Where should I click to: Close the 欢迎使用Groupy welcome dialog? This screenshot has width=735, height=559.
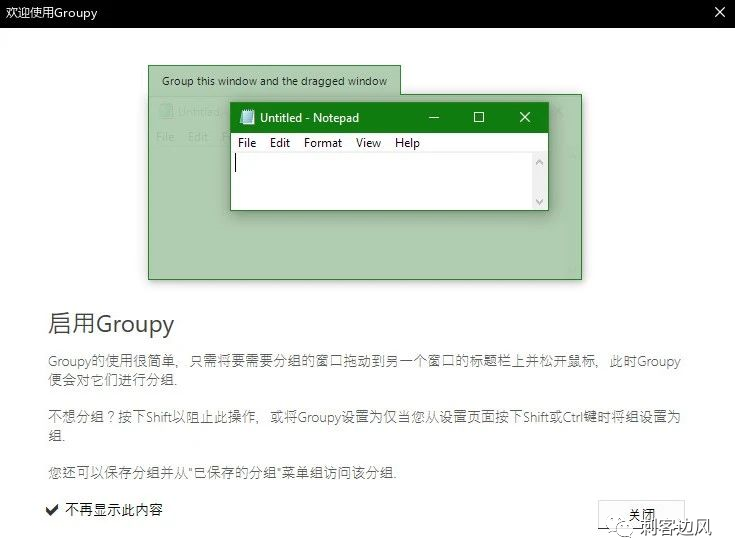[x=720, y=12]
